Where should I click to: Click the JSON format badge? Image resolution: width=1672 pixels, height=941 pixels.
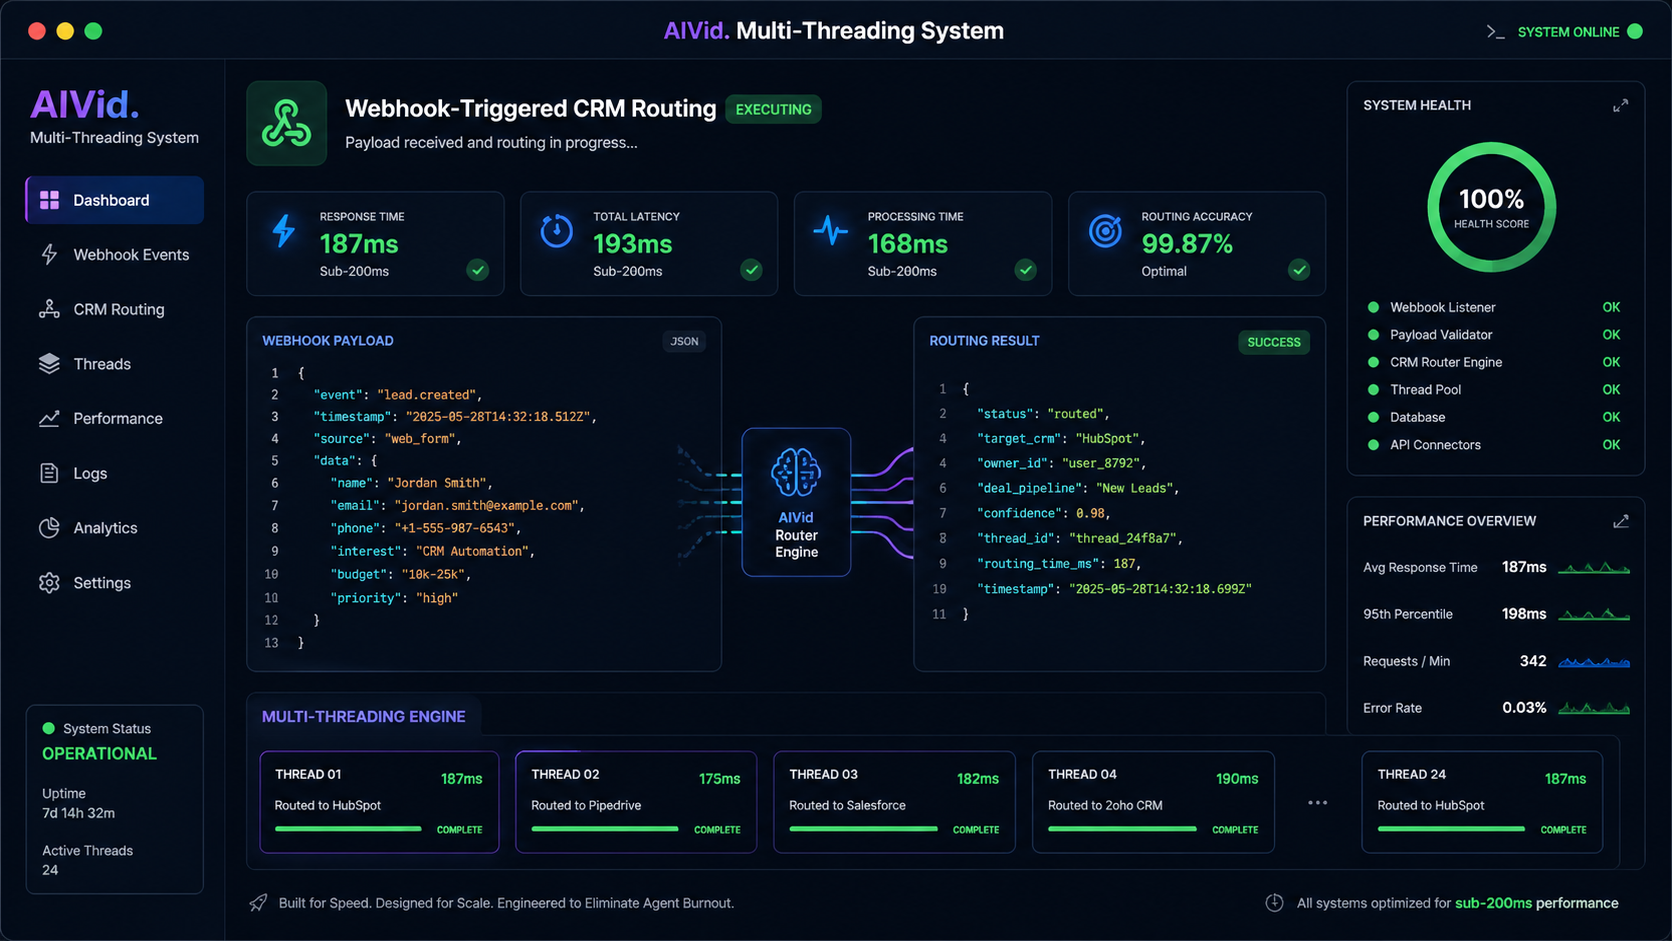[x=684, y=341]
